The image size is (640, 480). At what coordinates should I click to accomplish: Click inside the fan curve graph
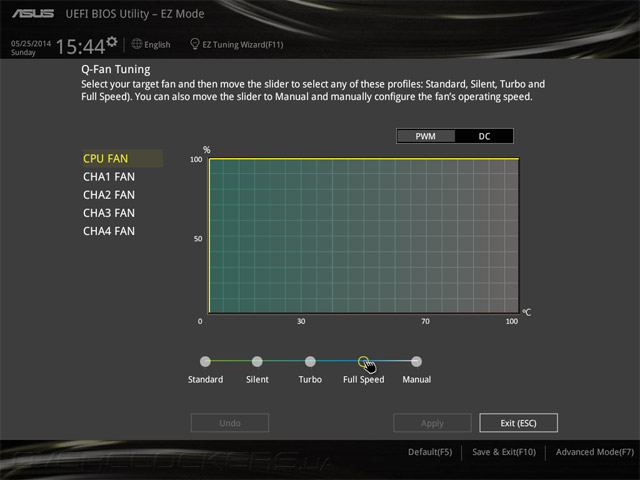coord(364,236)
